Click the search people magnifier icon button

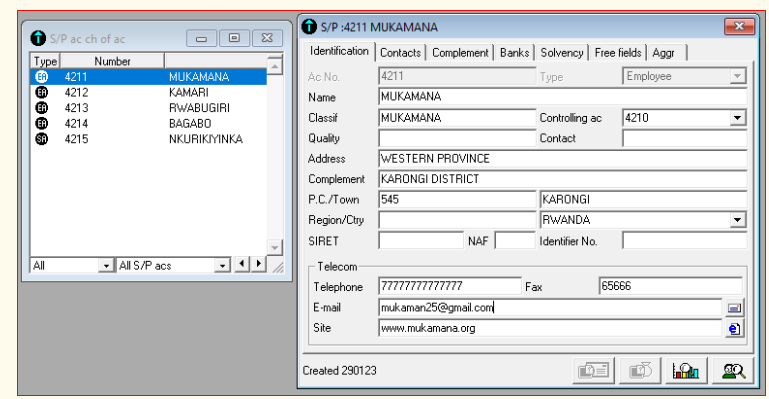733,371
